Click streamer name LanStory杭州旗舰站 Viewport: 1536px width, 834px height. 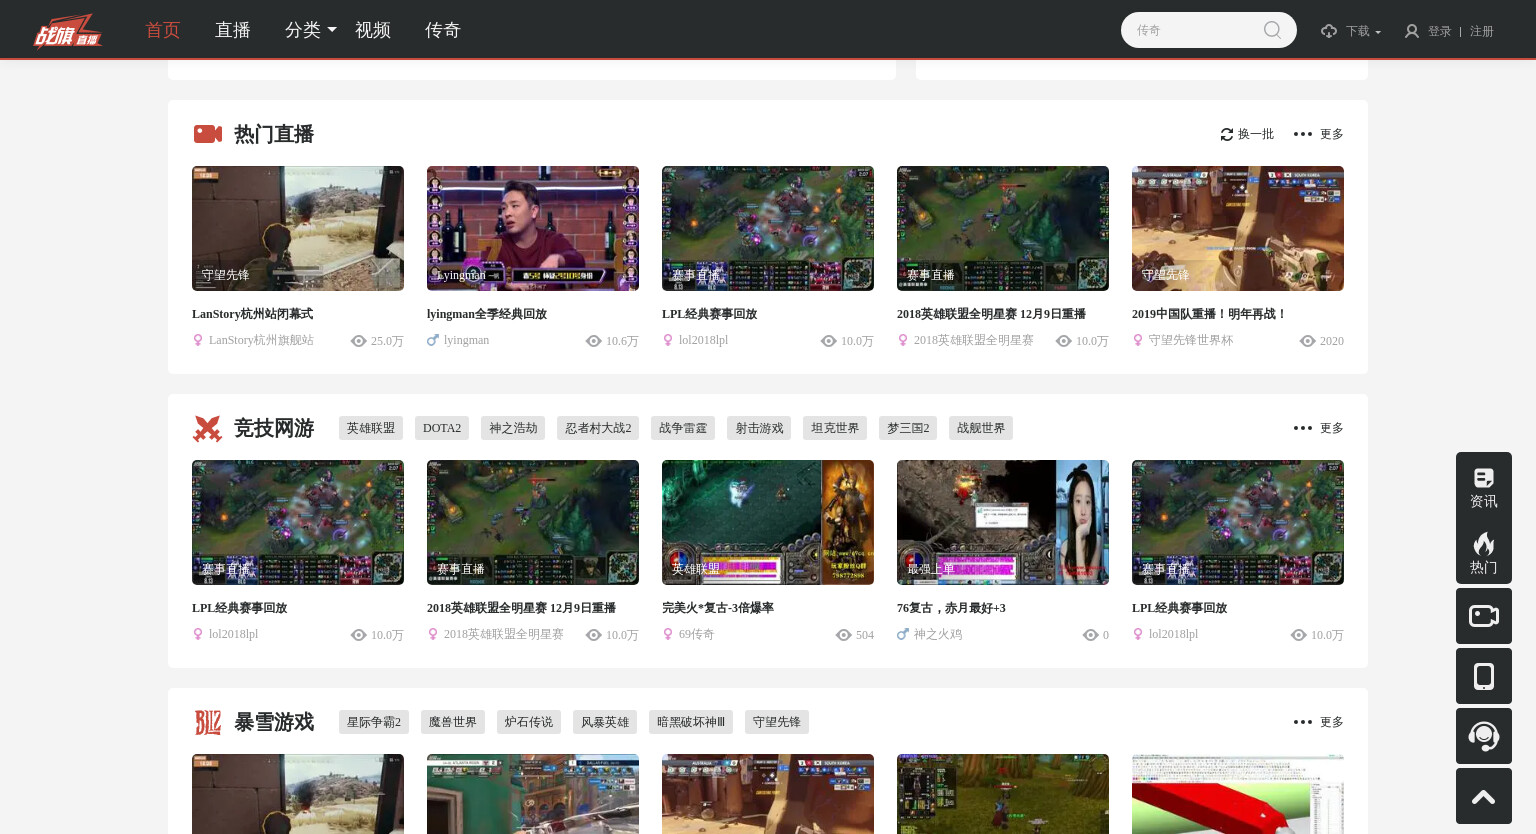[261, 340]
